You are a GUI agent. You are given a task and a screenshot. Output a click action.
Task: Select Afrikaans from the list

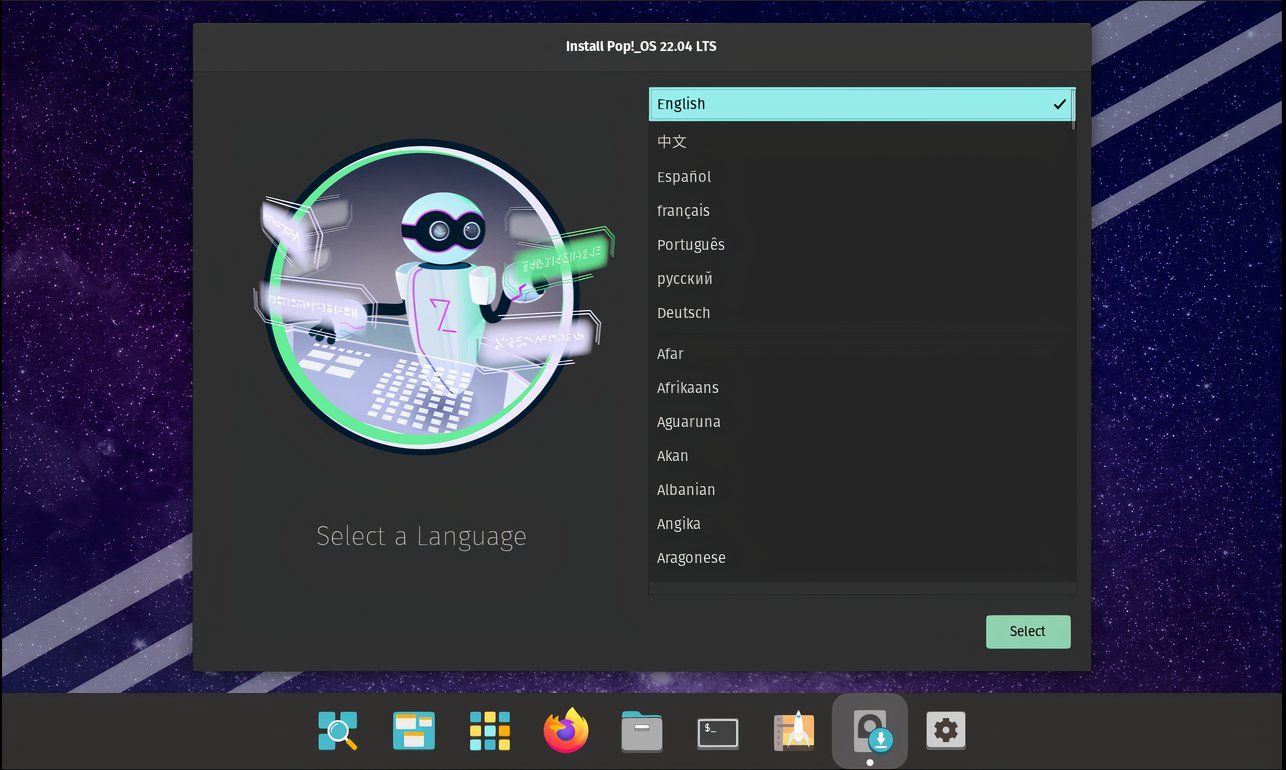point(687,387)
